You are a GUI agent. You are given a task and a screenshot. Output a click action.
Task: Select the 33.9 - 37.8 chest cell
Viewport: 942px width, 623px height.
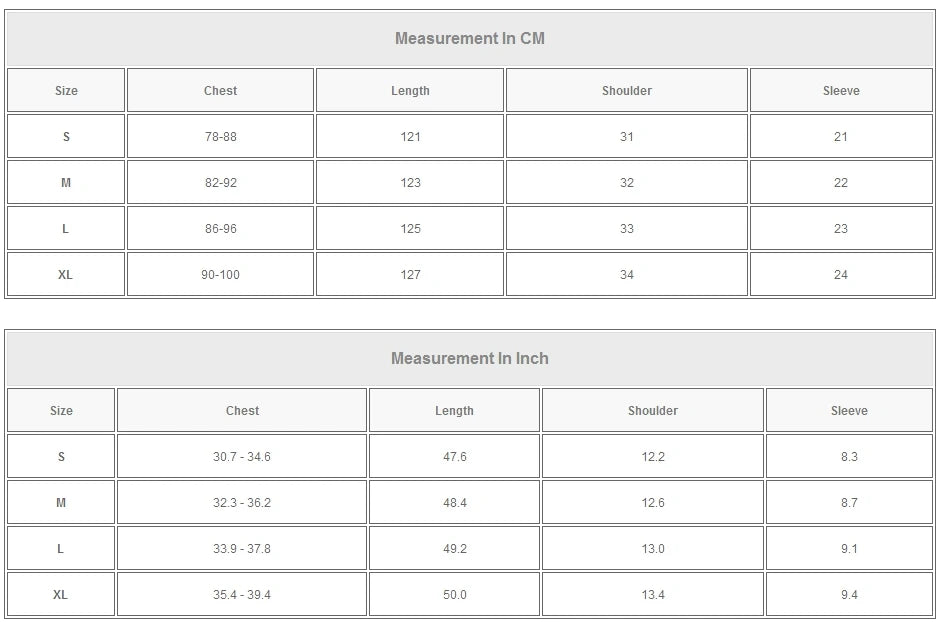tap(241, 549)
